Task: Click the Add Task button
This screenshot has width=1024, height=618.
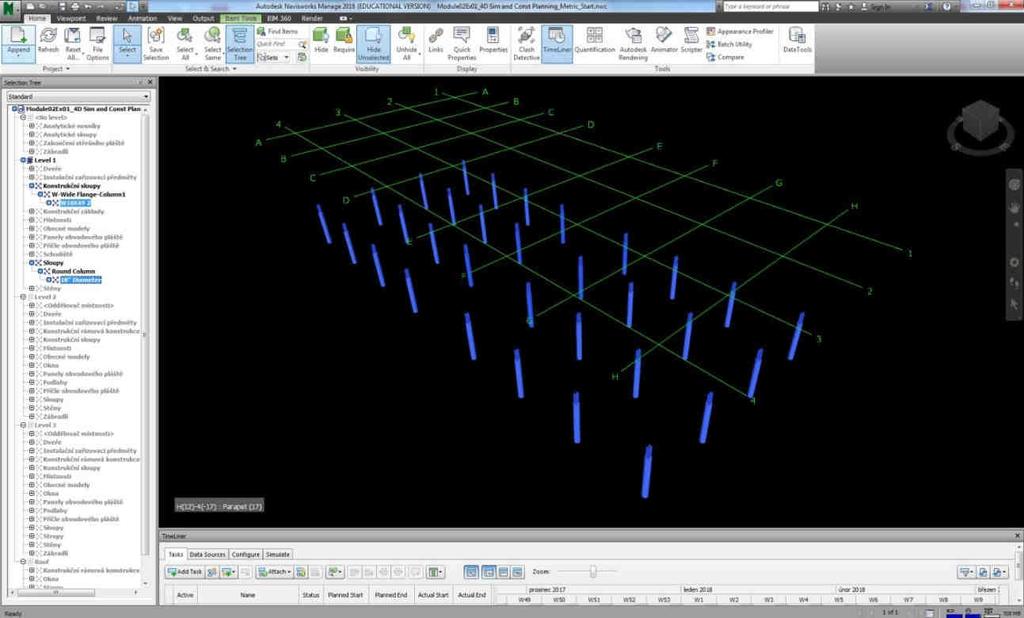Action: pyautogui.click(x=185, y=572)
